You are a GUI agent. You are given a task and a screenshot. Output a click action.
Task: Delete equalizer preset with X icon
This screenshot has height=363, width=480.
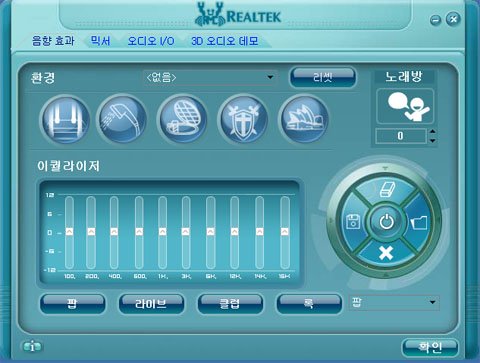[x=386, y=253]
